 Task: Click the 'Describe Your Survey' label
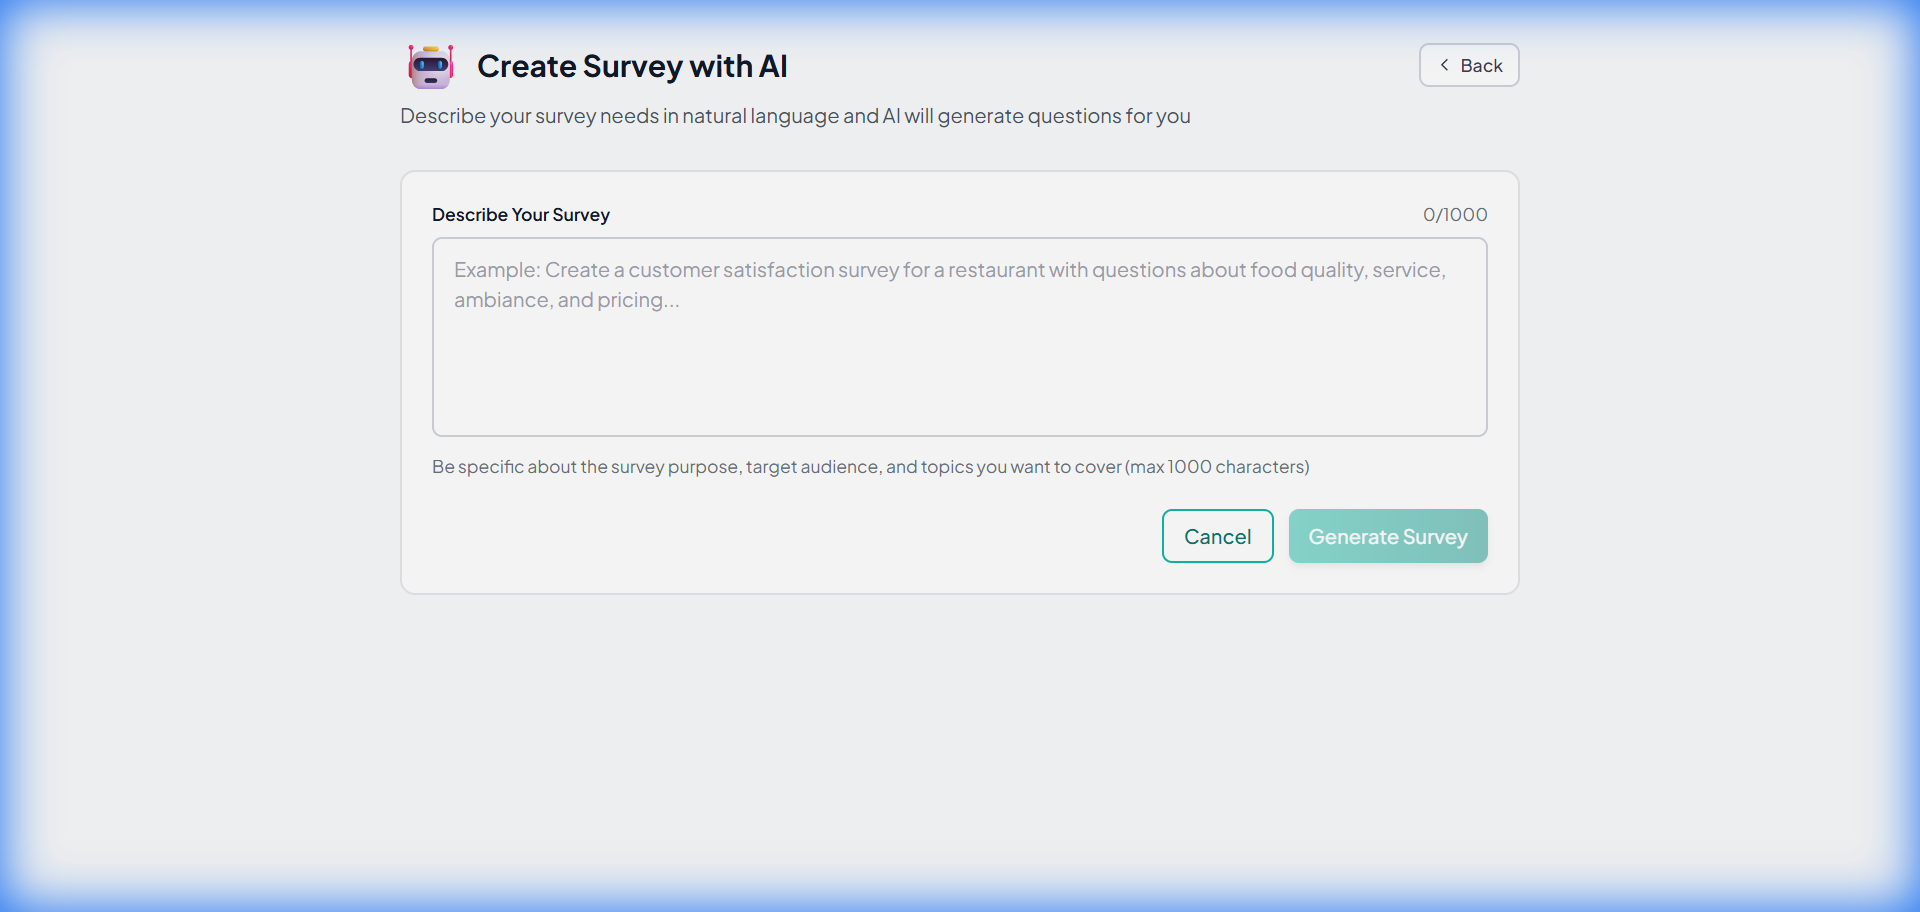click(520, 214)
